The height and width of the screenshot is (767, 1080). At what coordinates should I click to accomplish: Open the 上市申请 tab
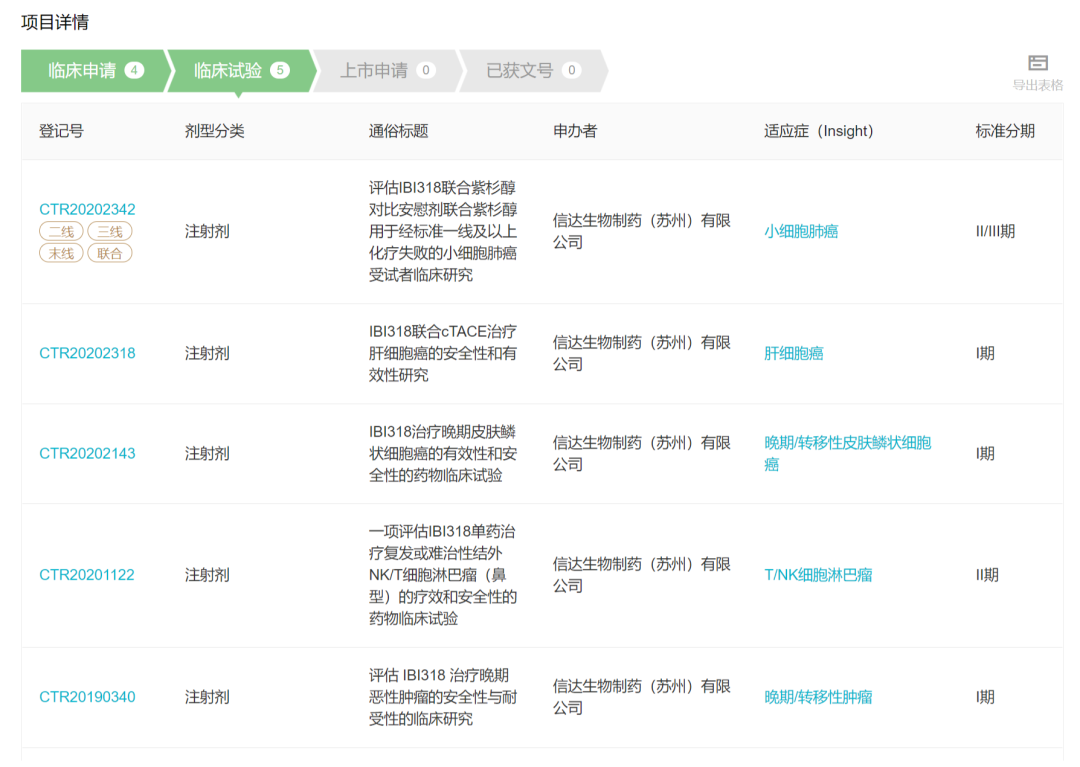click(x=386, y=70)
